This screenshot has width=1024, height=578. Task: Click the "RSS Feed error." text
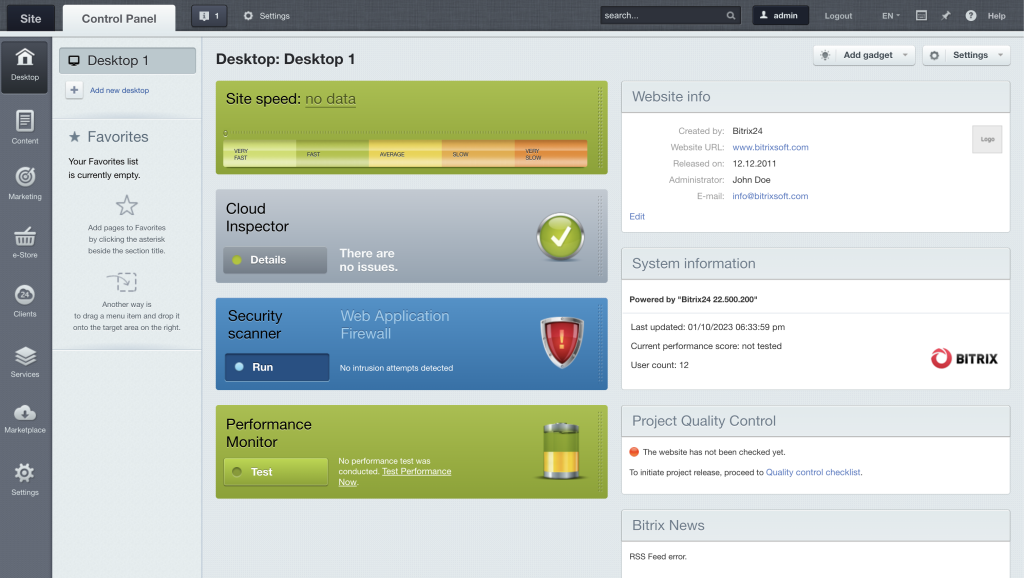click(x=658, y=556)
